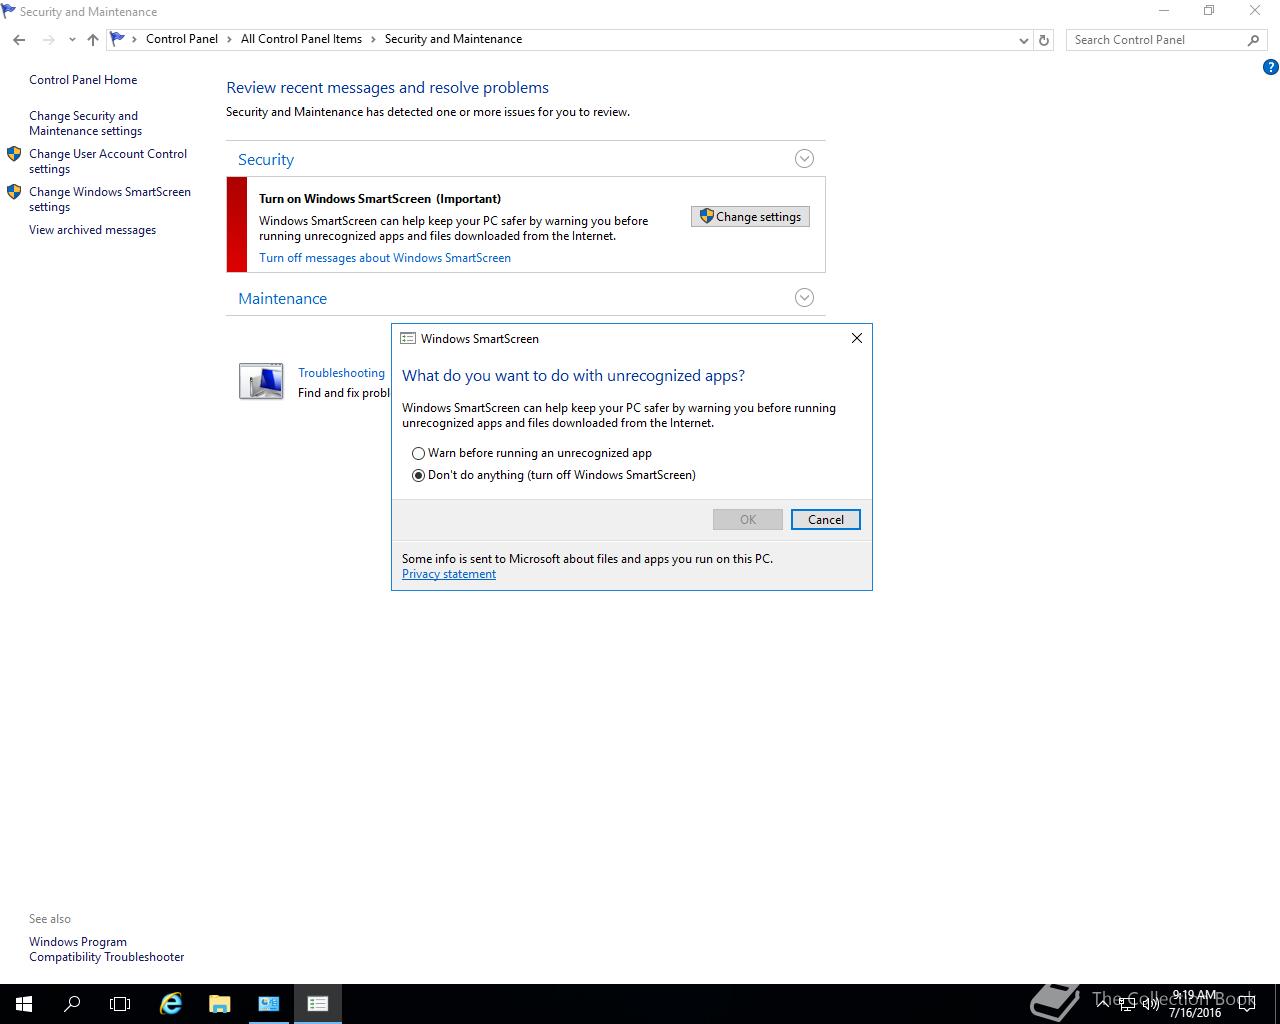Open the Windows Start menu
Screen dimensions: 1280x1024
tap(24, 1004)
